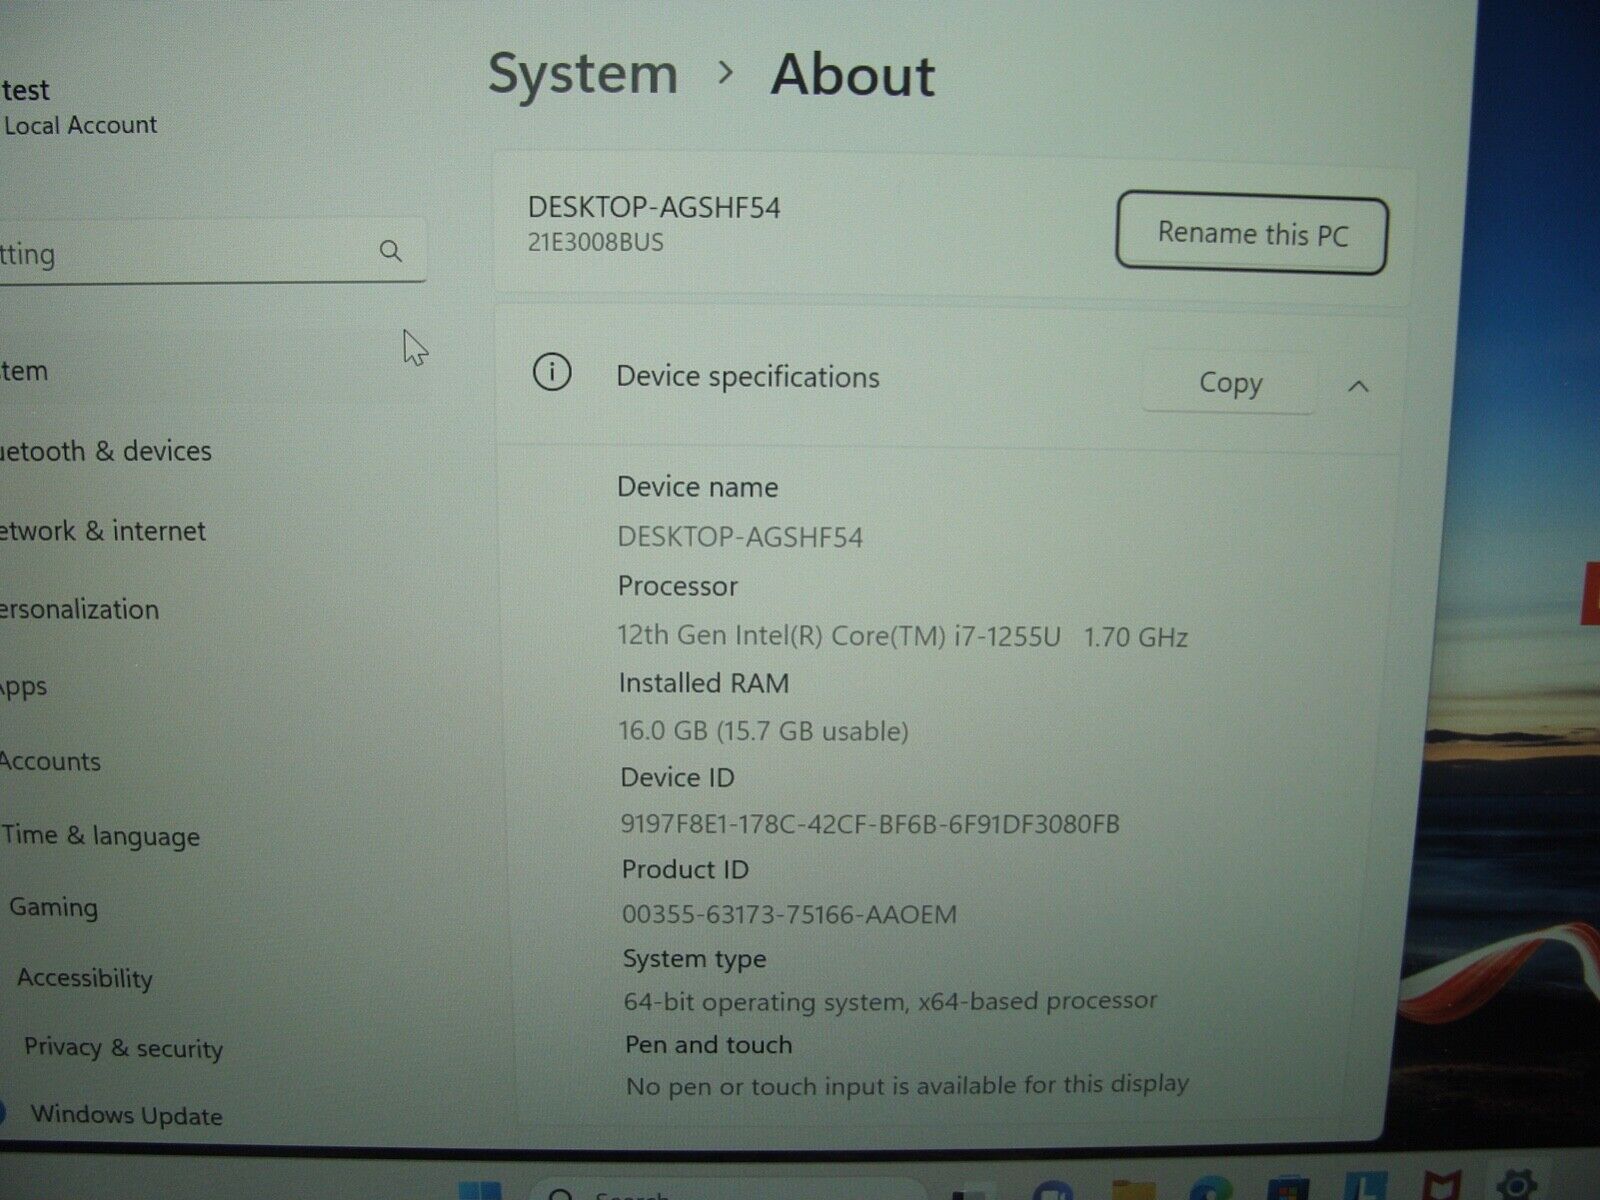Click processor value i7-1255U 1.70 GHz
The width and height of the screenshot is (1600, 1200).
point(903,636)
